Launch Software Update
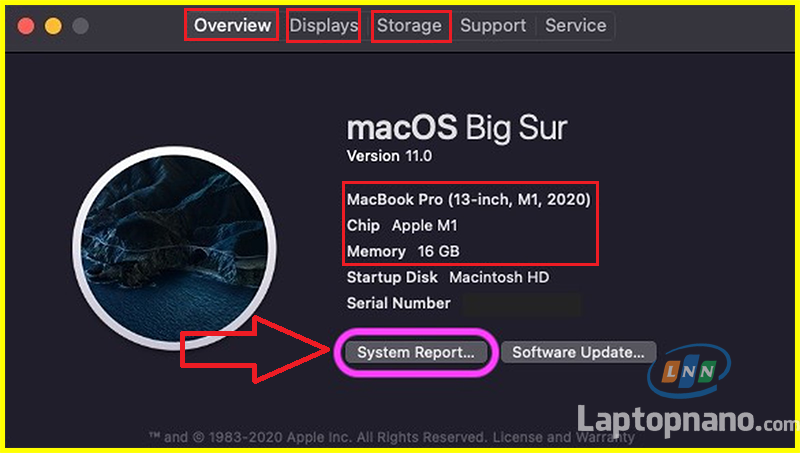The height and width of the screenshot is (453, 800). [x=579, y=352]
